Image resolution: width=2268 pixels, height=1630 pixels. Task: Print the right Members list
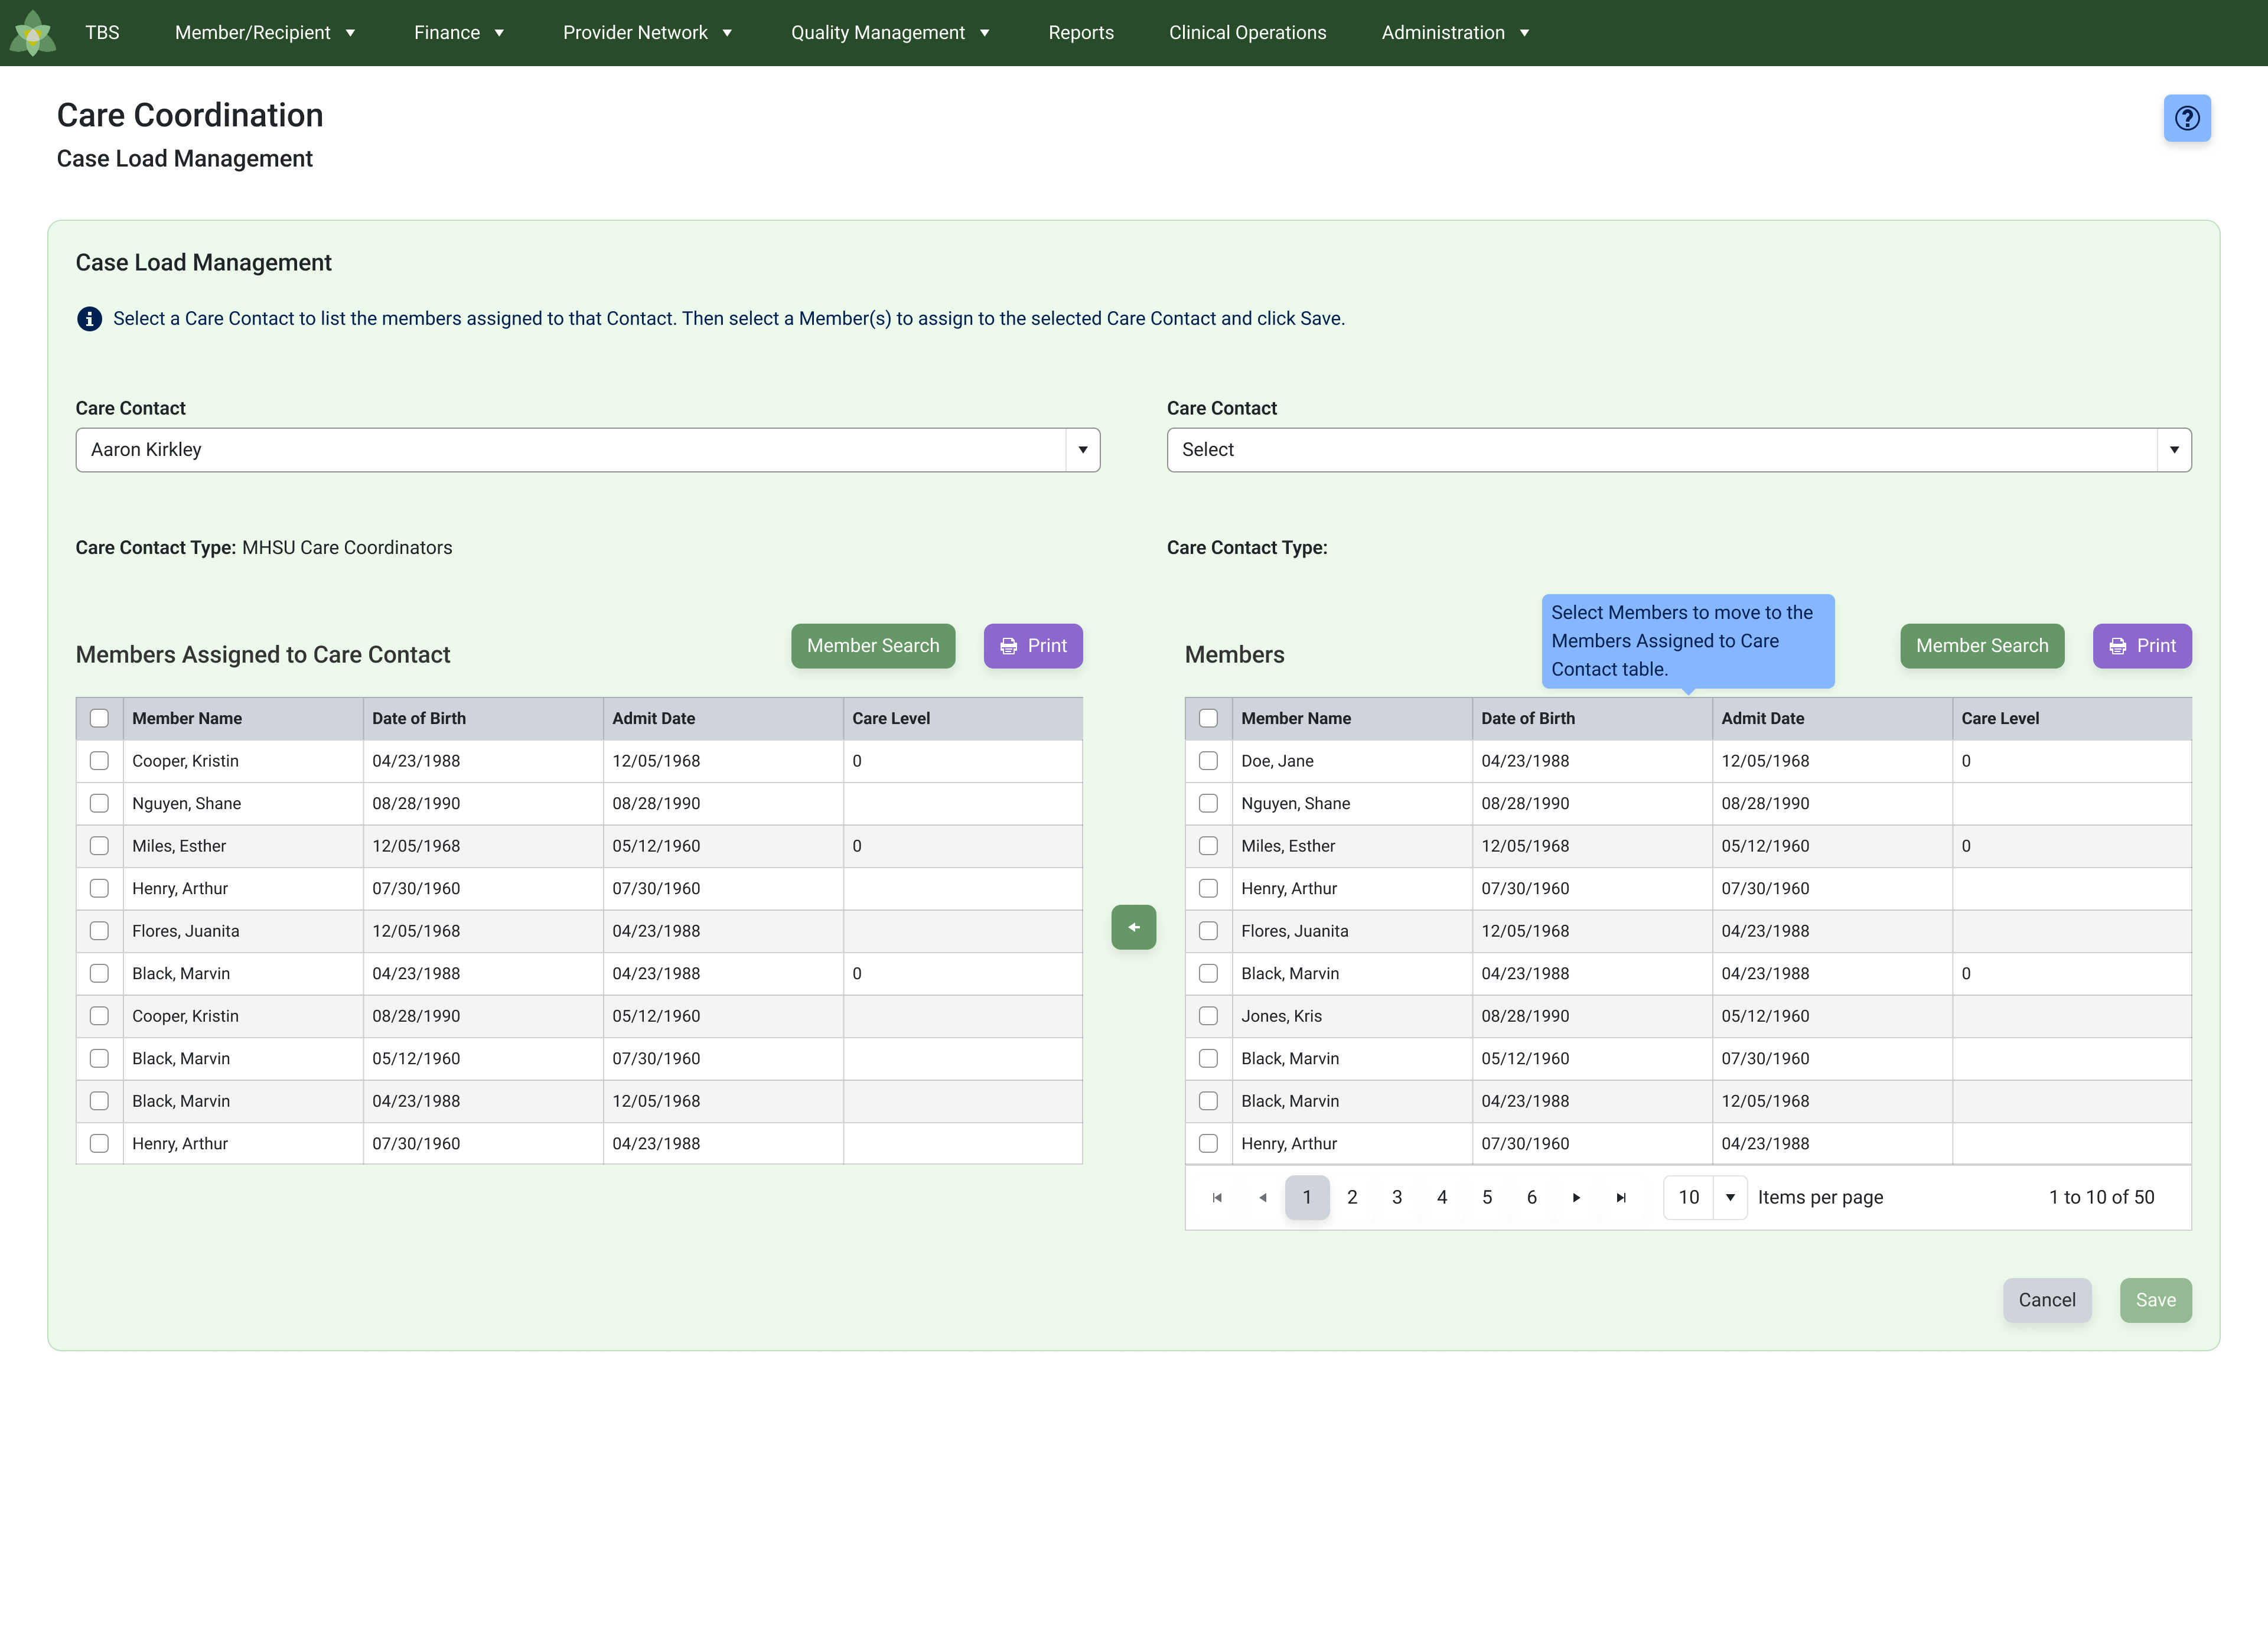pos(2142,646)
